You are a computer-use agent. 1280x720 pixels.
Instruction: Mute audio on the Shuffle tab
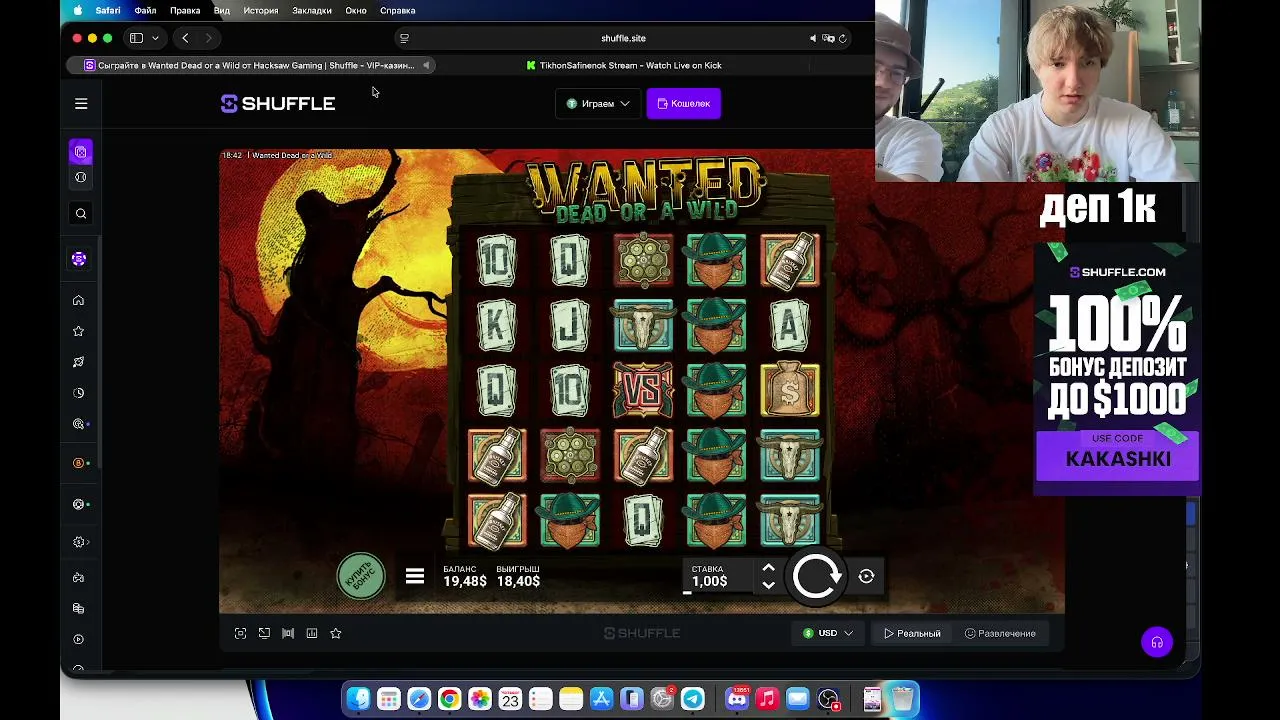(426, 65)
